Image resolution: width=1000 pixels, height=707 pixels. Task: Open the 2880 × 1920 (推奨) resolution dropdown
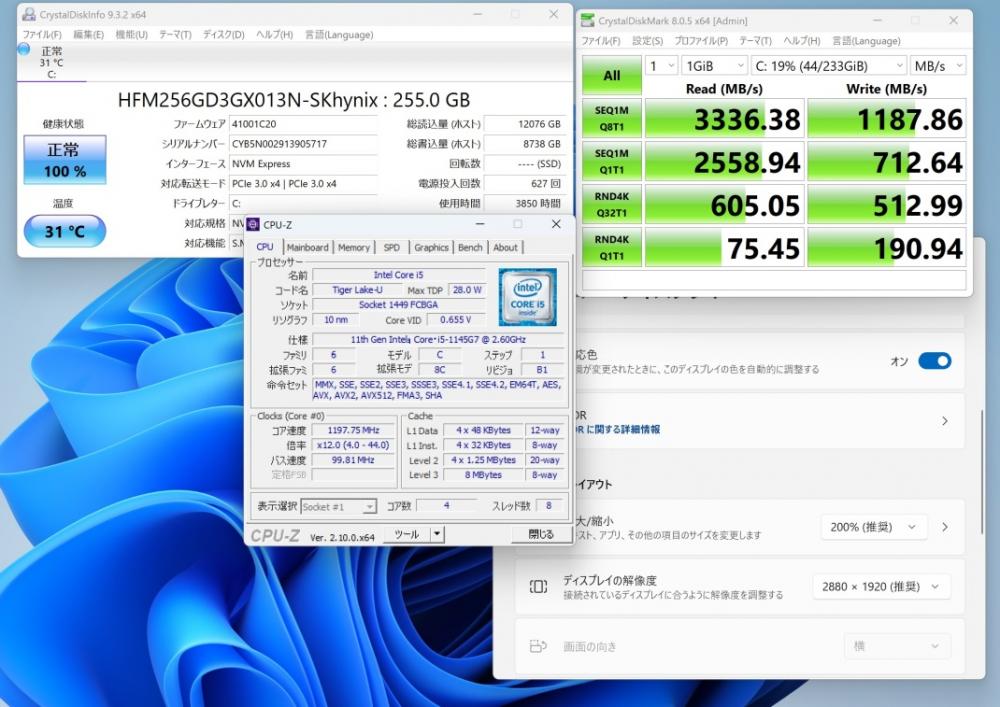coord(881,587)
